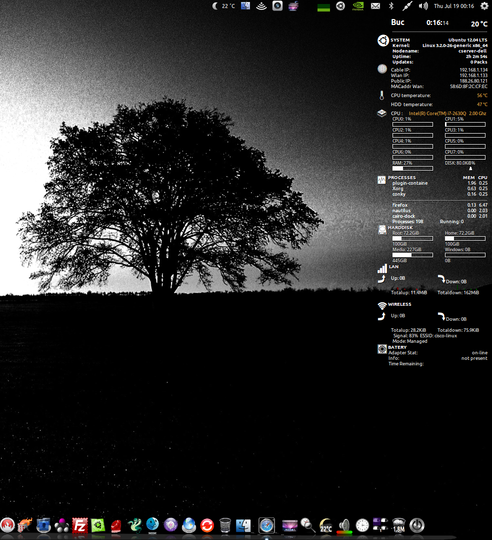Click the wireless signal icon beside WIRELESS

(382, 305)
